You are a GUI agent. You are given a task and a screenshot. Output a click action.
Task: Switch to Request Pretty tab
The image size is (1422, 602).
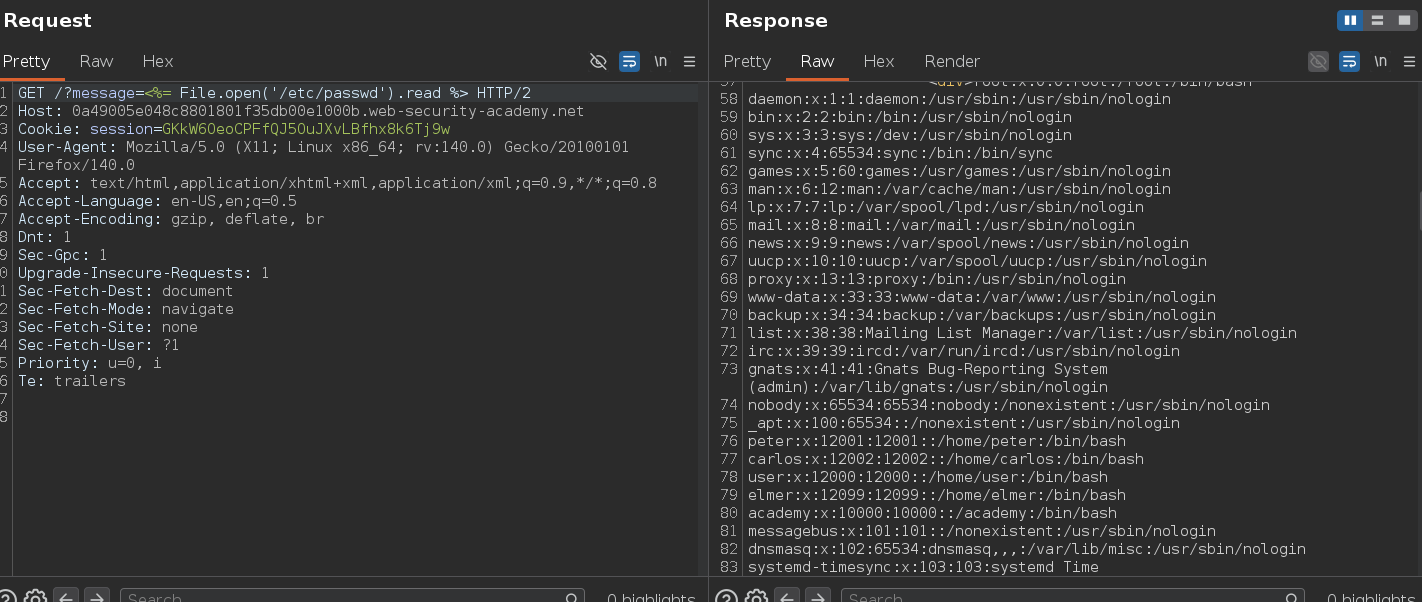click(x=26, y=62)
